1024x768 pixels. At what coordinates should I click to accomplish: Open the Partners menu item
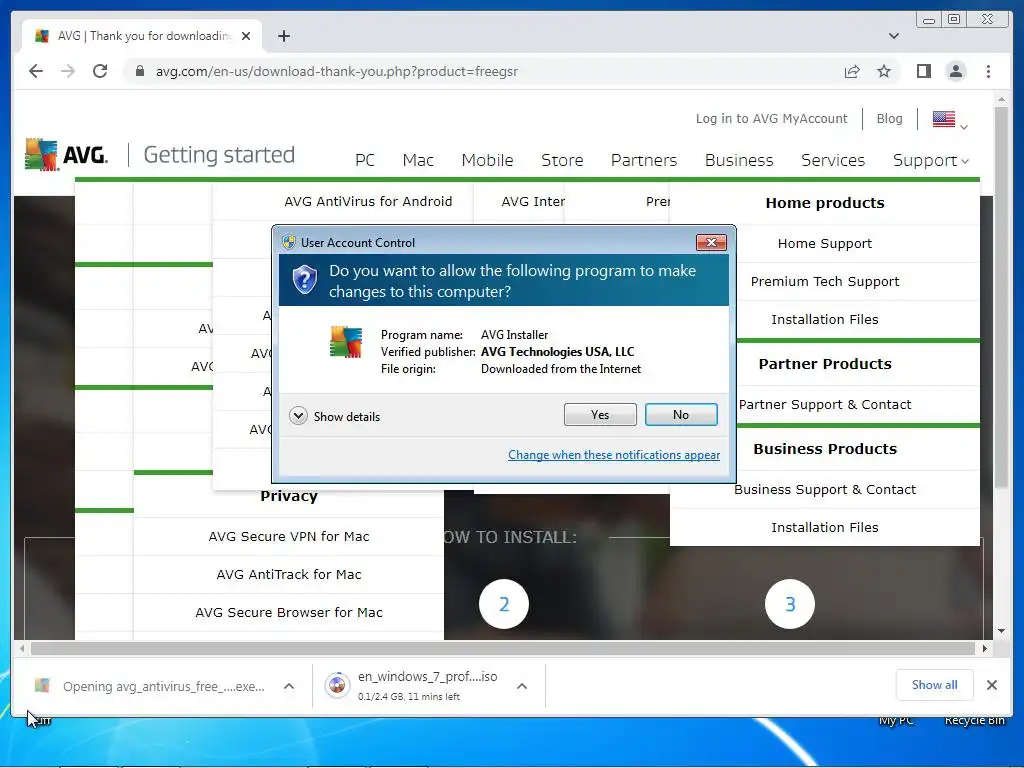coord(644,160)
